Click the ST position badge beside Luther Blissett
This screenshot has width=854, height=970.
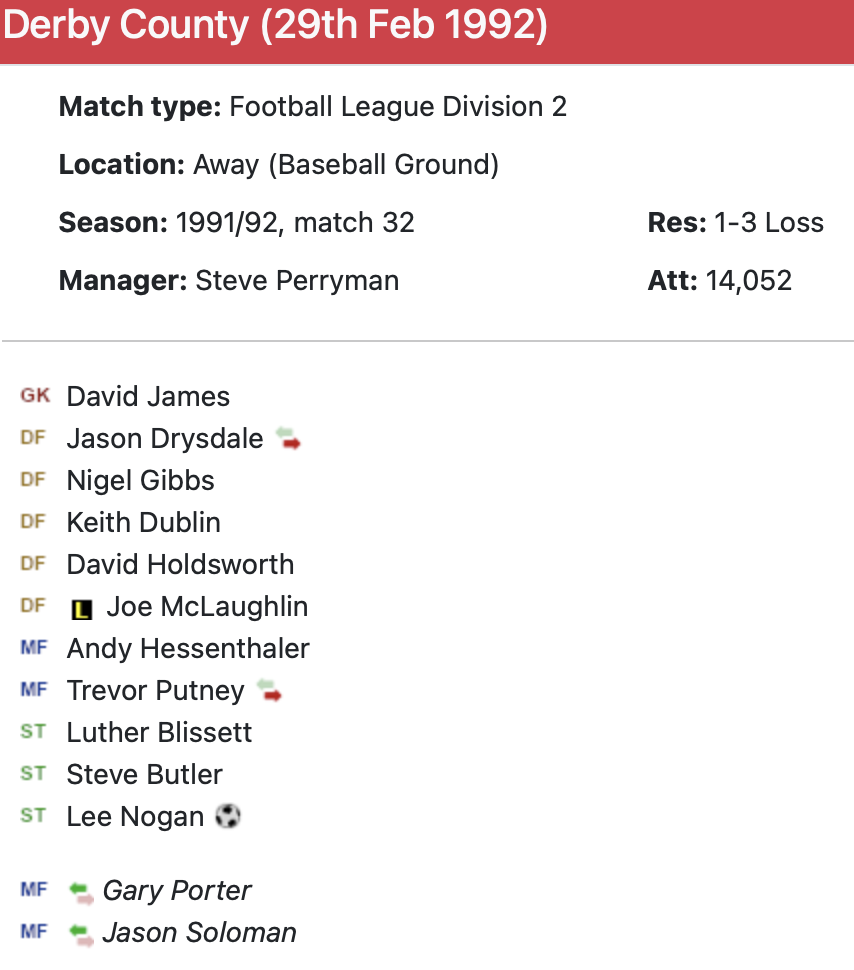(x=33, y=732)
